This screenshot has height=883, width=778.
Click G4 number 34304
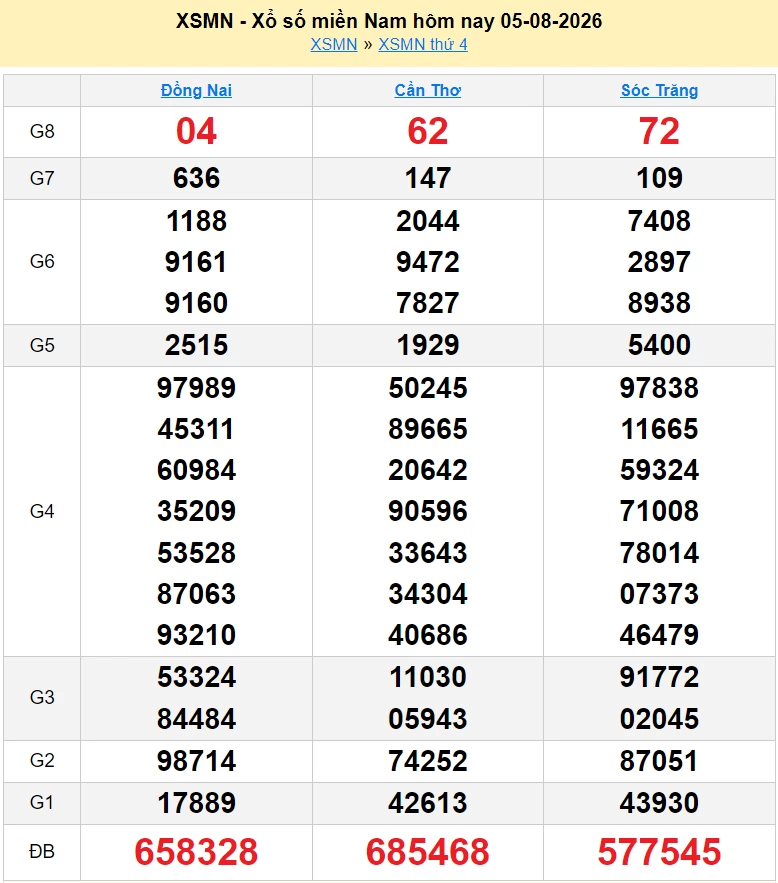point(428,594)
